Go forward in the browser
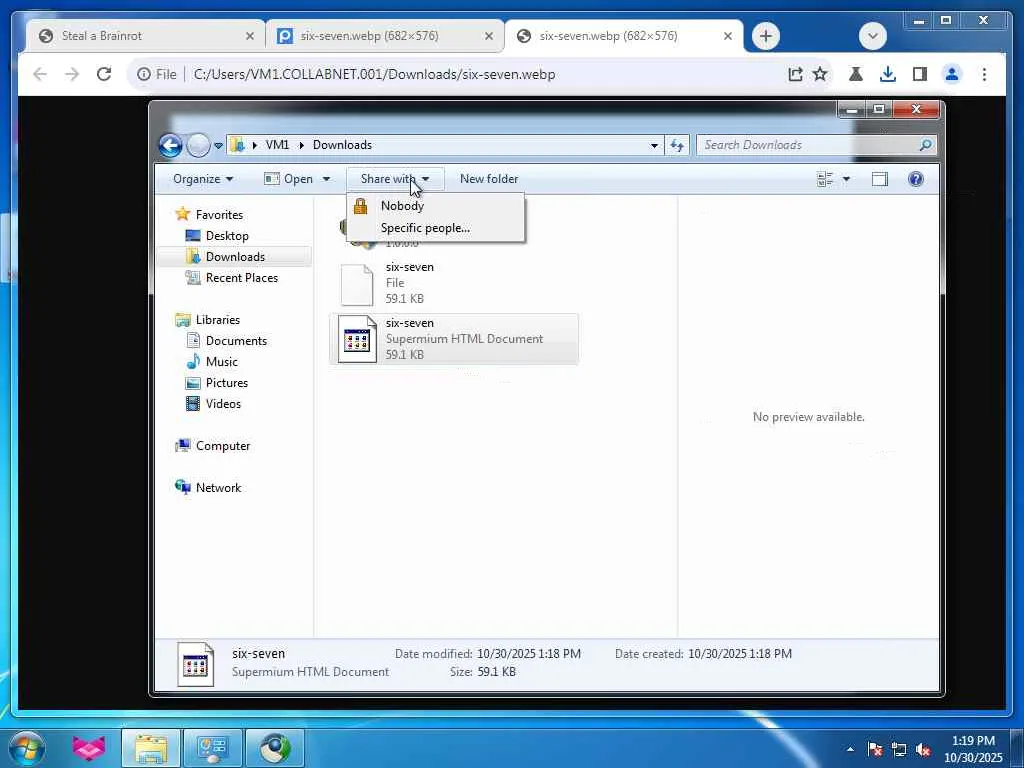The height and width of the screenshot is (768, 1024). [72, 74]
